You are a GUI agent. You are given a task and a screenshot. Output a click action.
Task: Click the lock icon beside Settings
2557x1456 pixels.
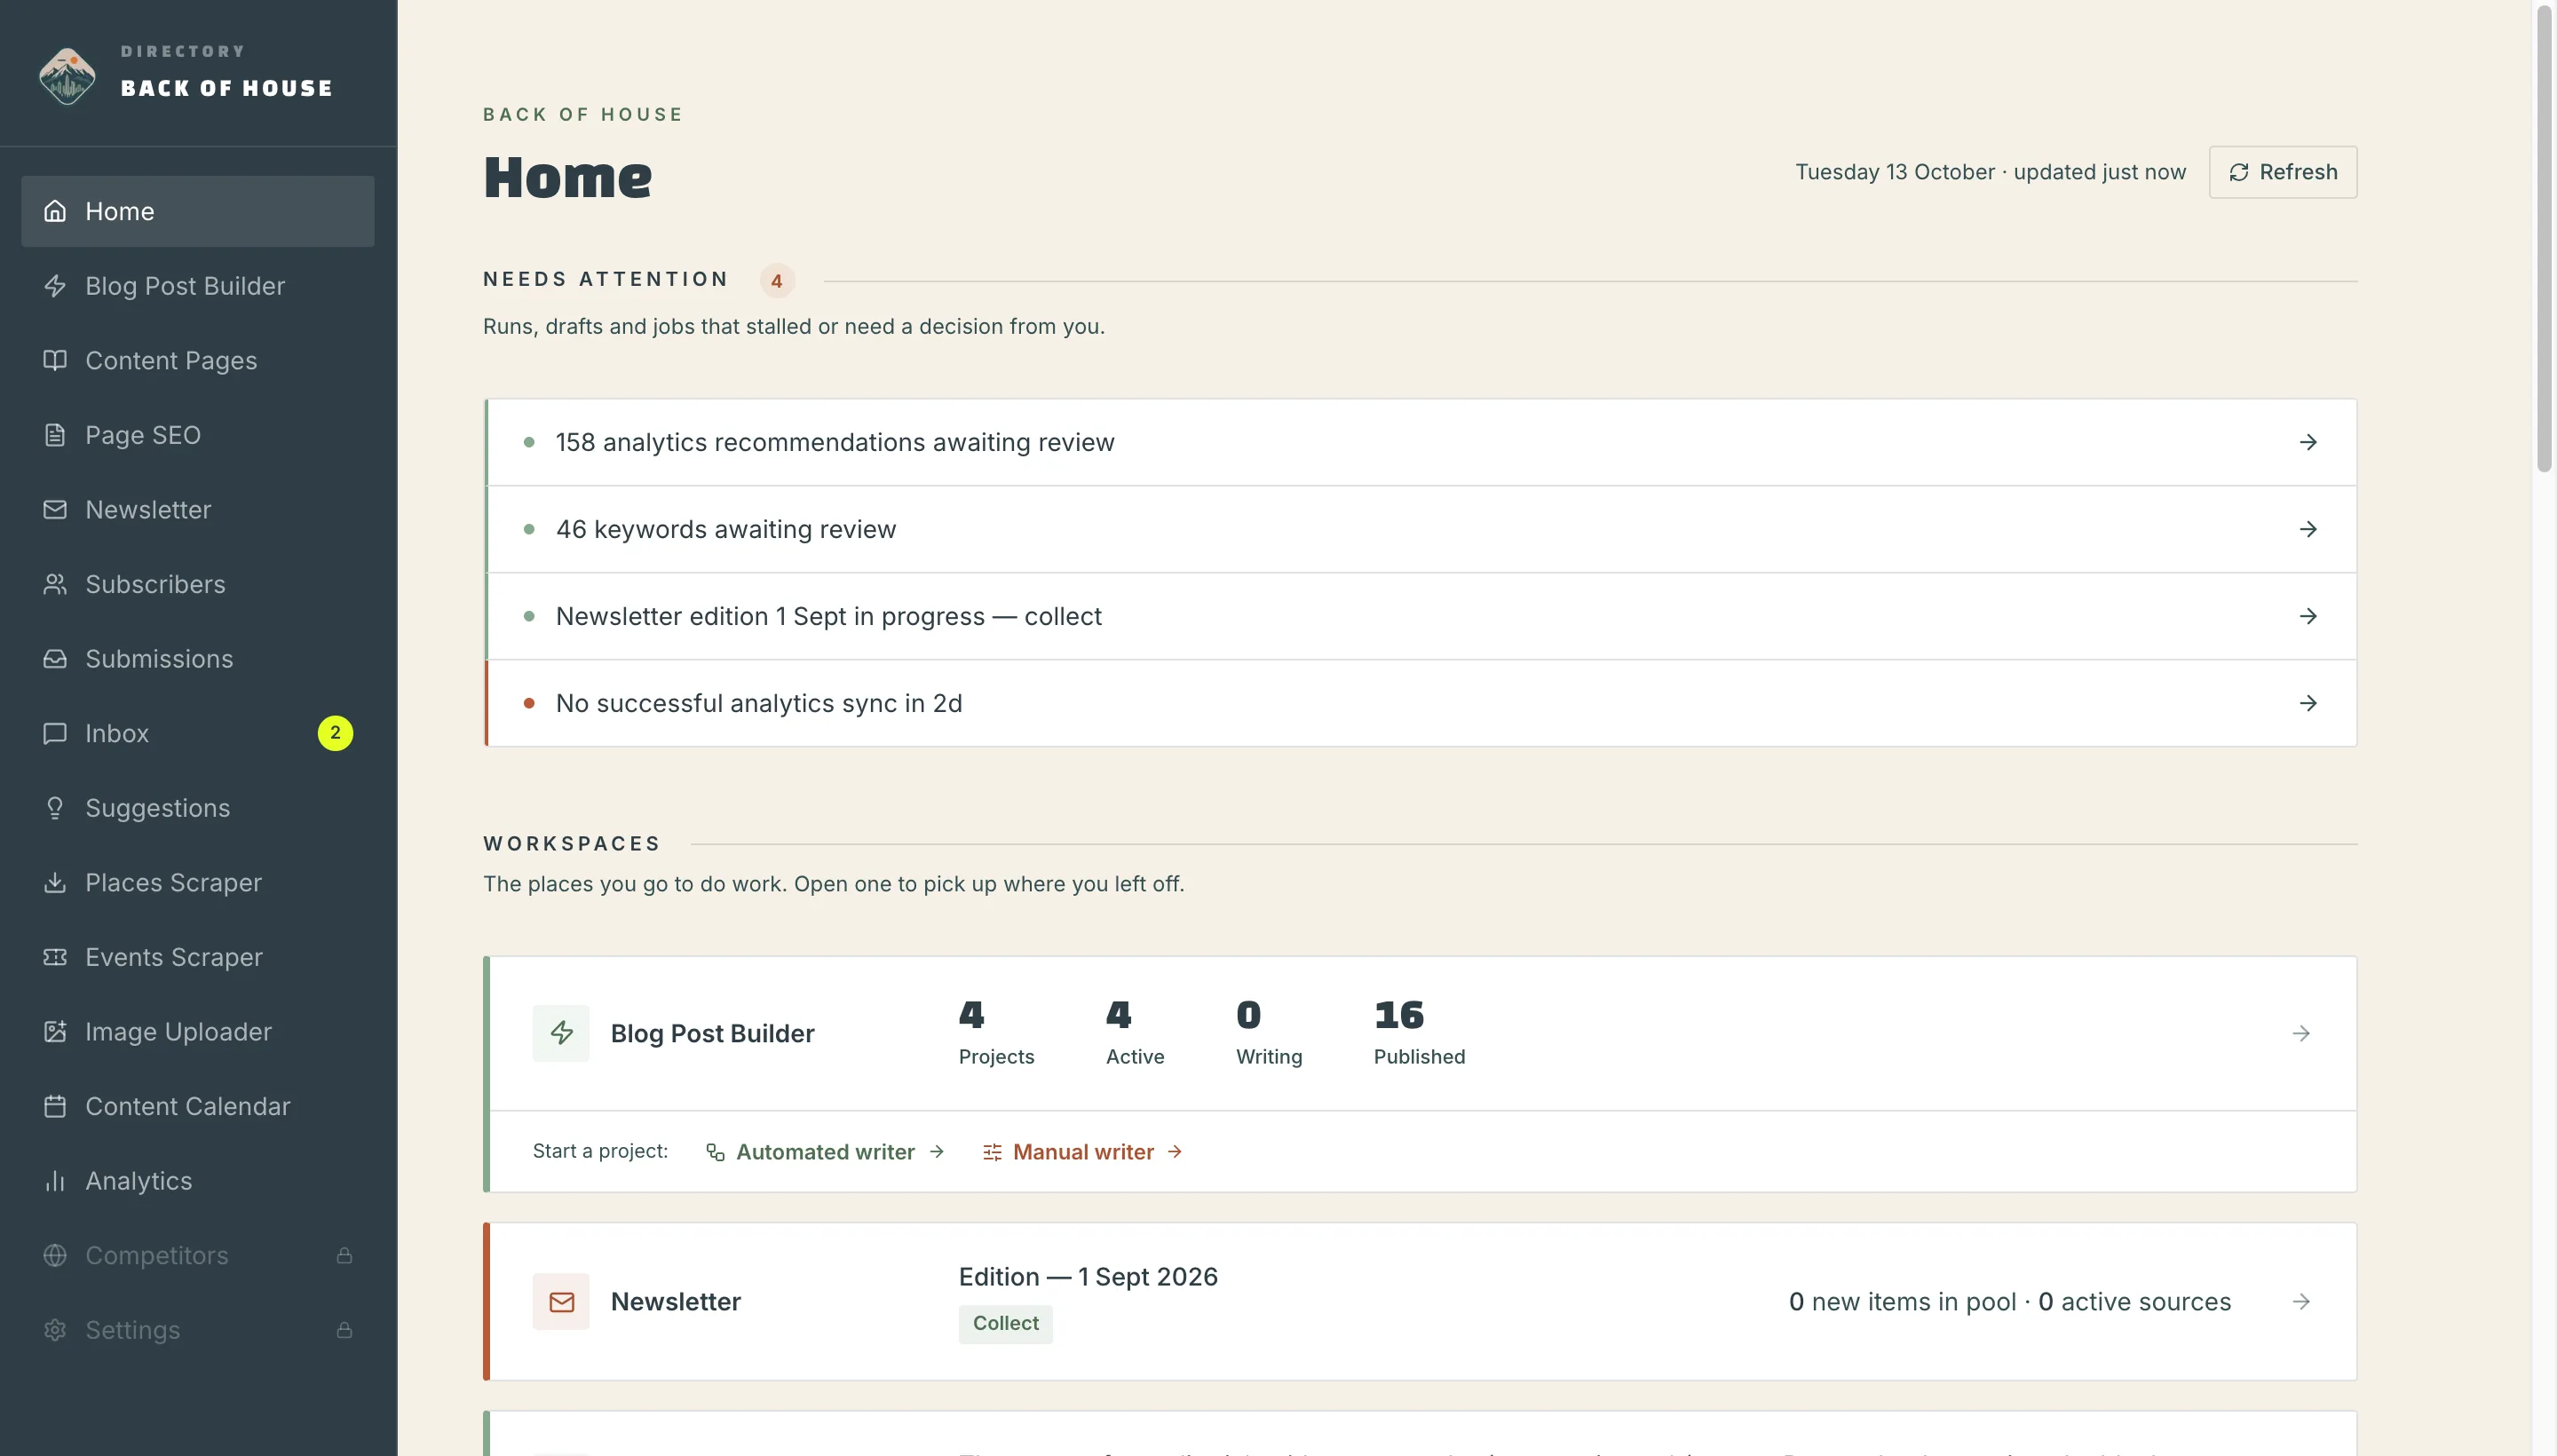[x=344, y=1330]
